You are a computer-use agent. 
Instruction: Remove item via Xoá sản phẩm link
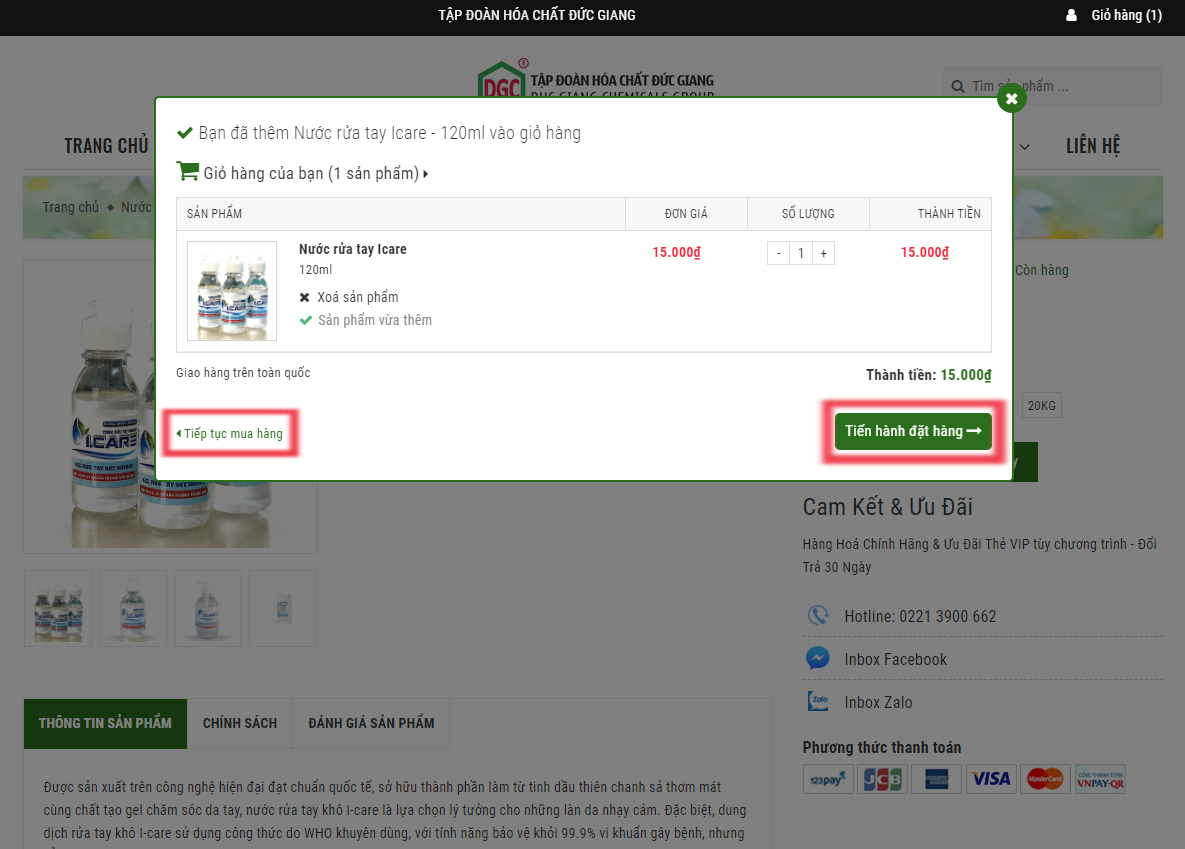(357, 297)
